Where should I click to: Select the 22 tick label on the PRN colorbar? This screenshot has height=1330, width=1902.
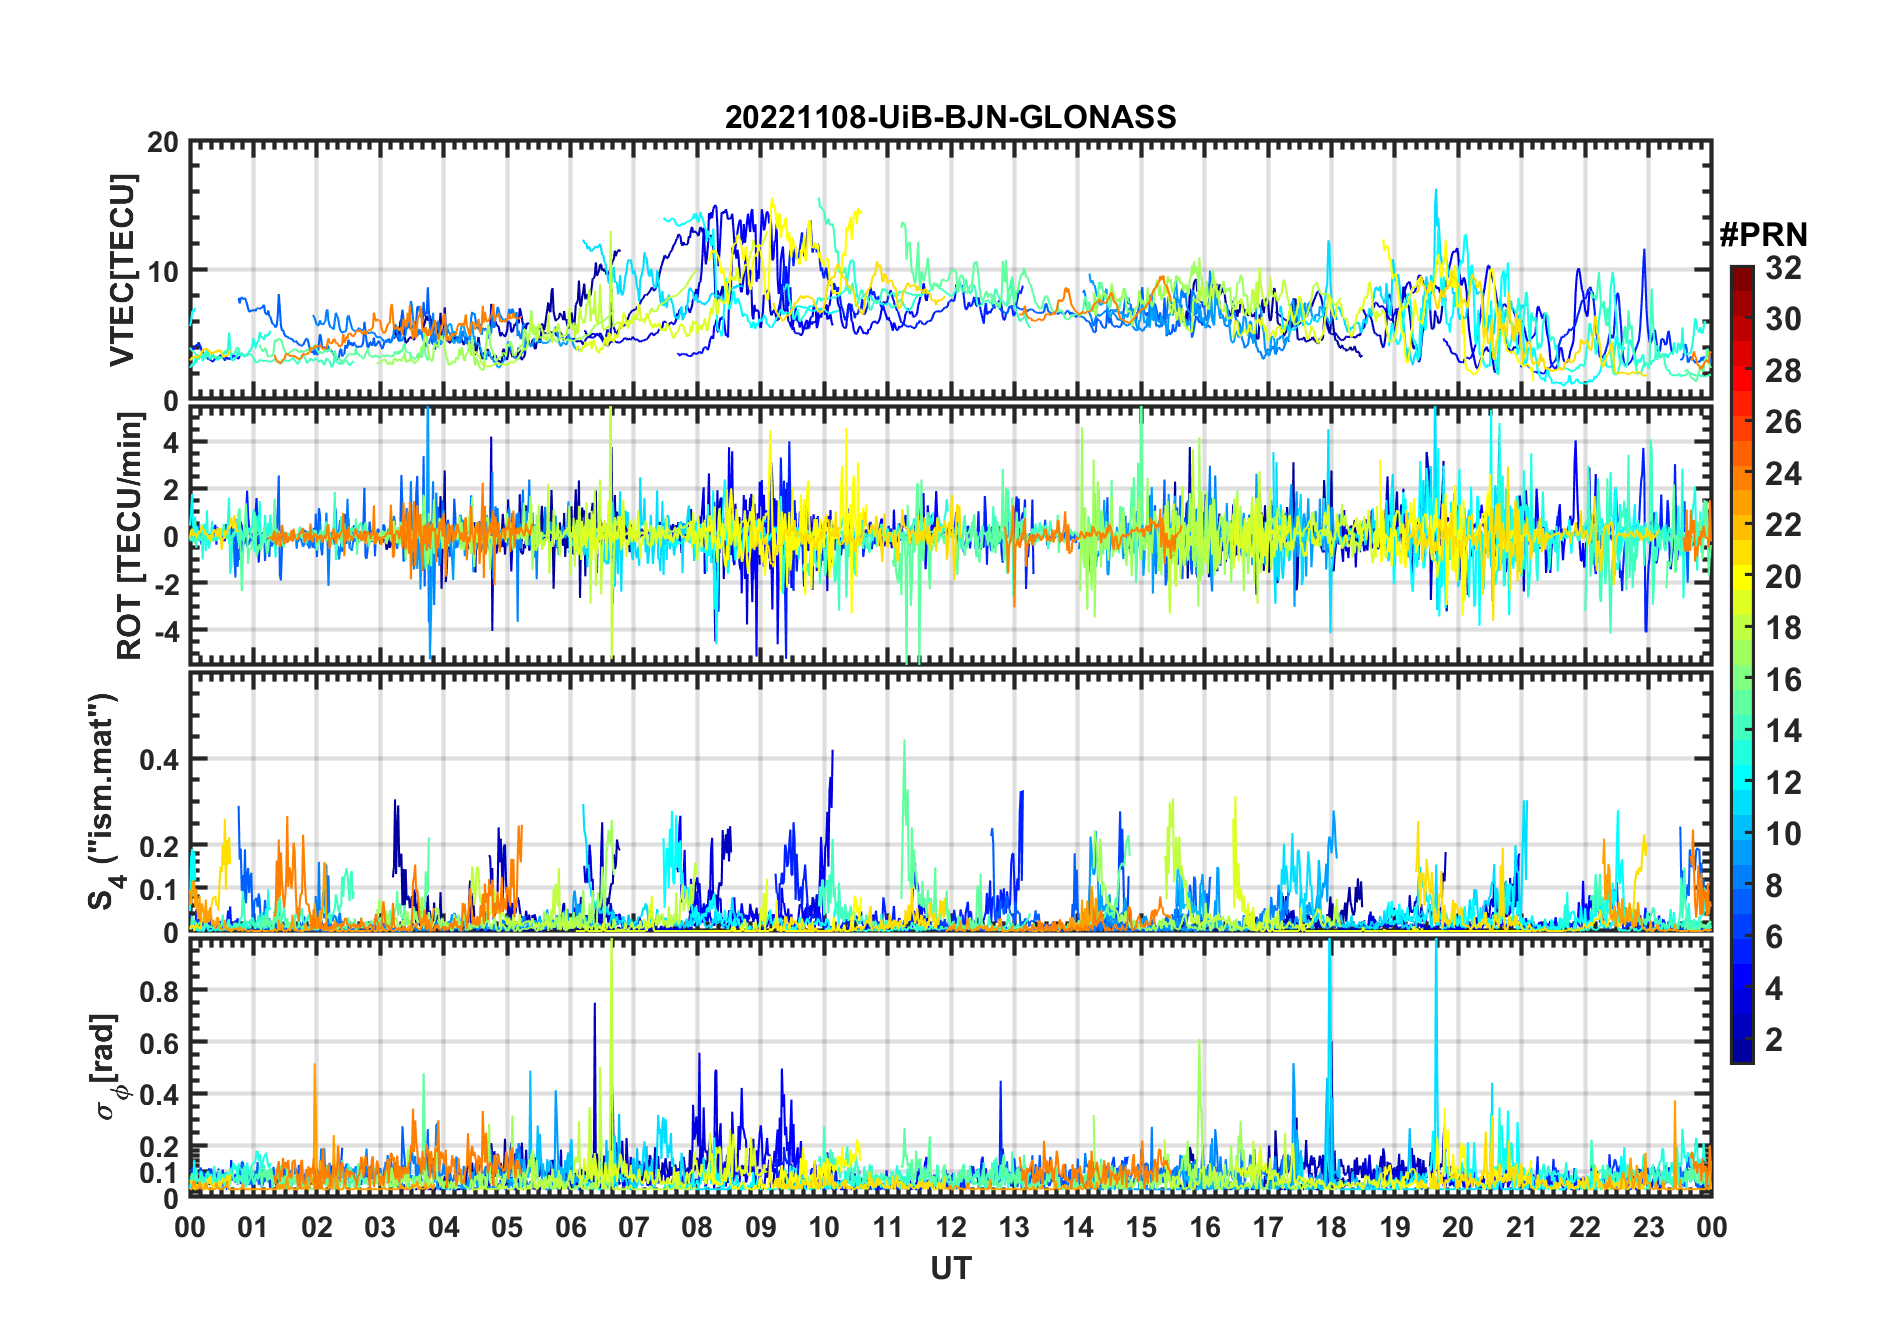click(x=1784, y=525)
